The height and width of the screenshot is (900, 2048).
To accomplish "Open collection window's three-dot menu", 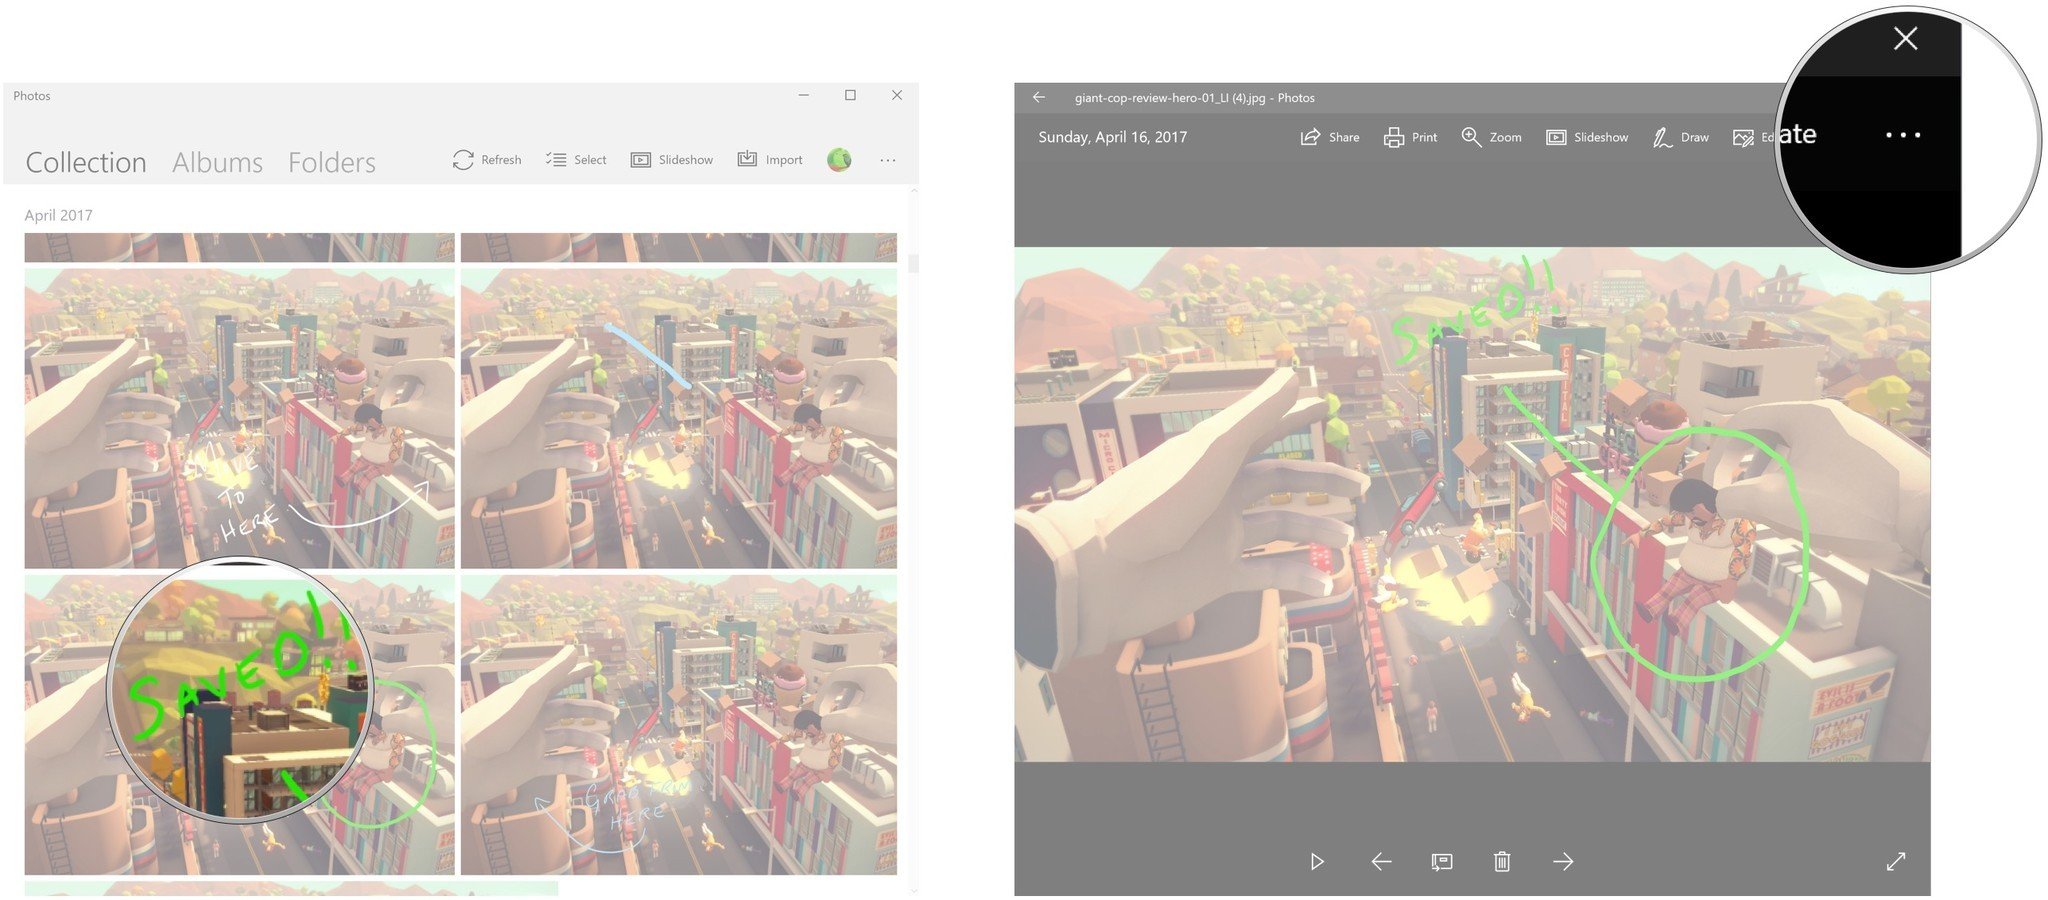I will (888, 160).
